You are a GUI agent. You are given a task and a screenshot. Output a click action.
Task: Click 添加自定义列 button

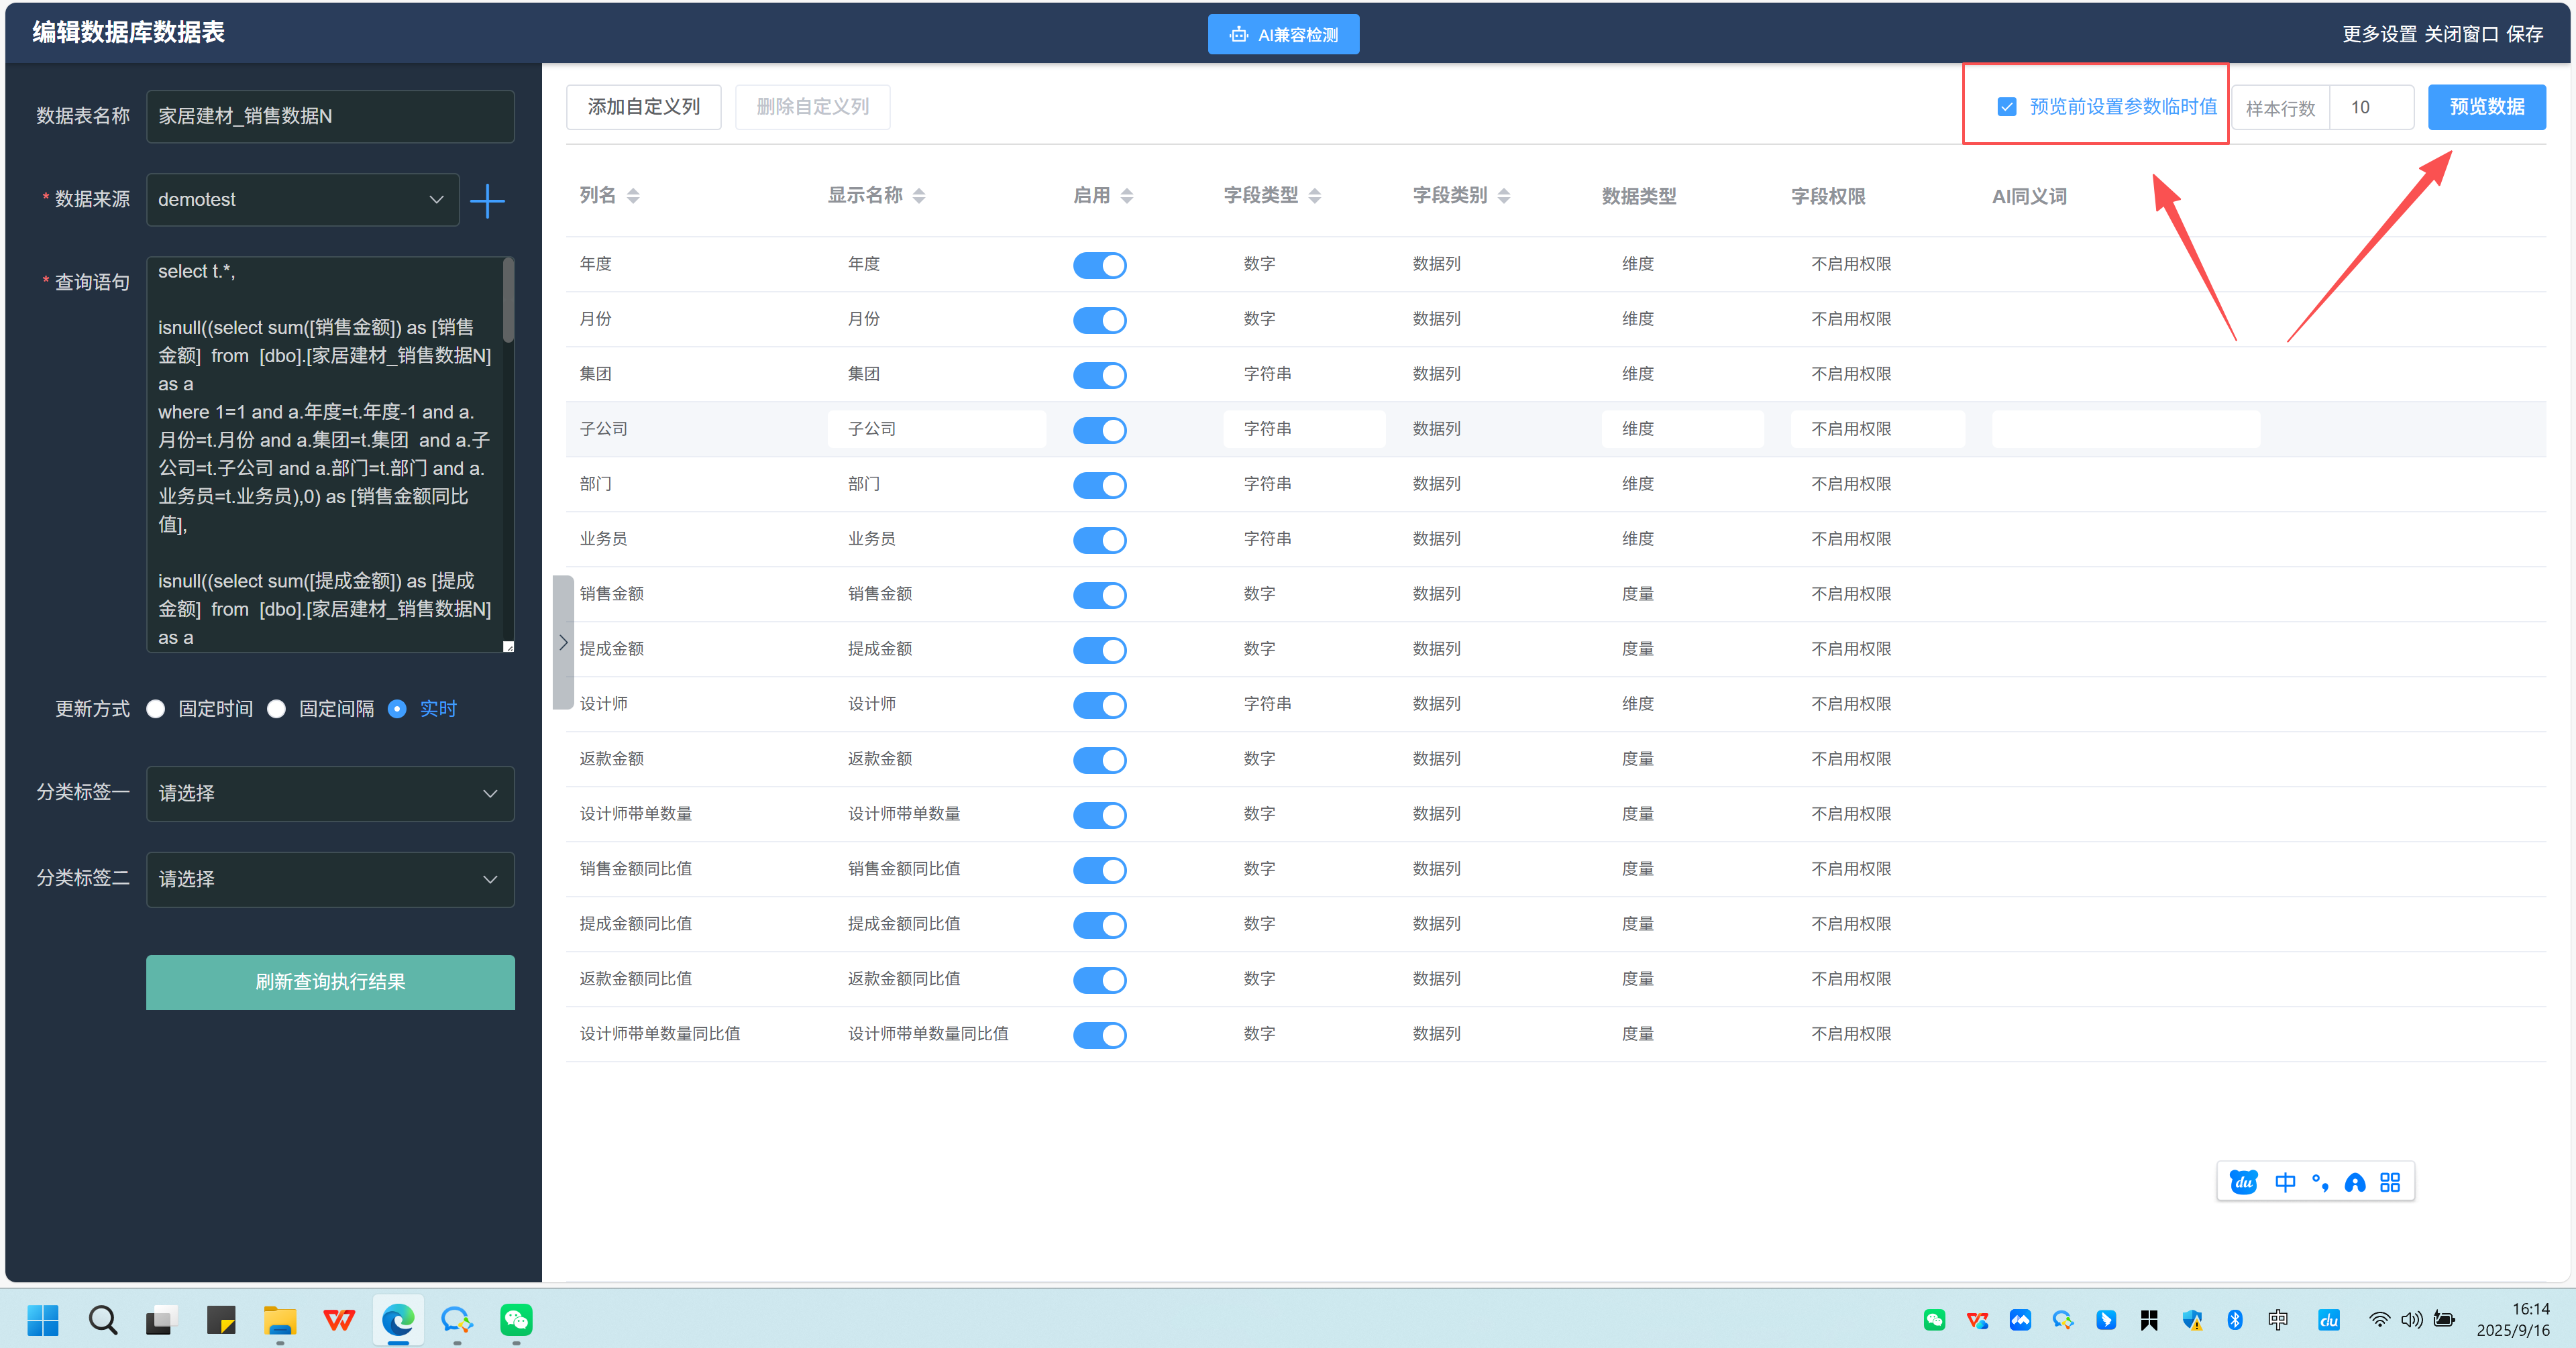coord(643,107)
